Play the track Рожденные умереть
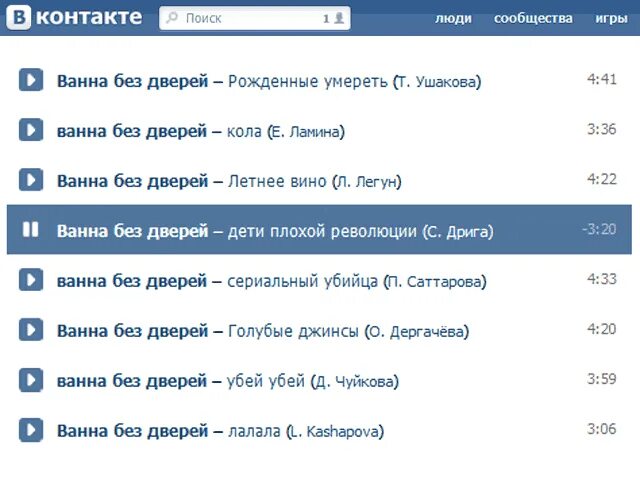 (x=31, y=80)
